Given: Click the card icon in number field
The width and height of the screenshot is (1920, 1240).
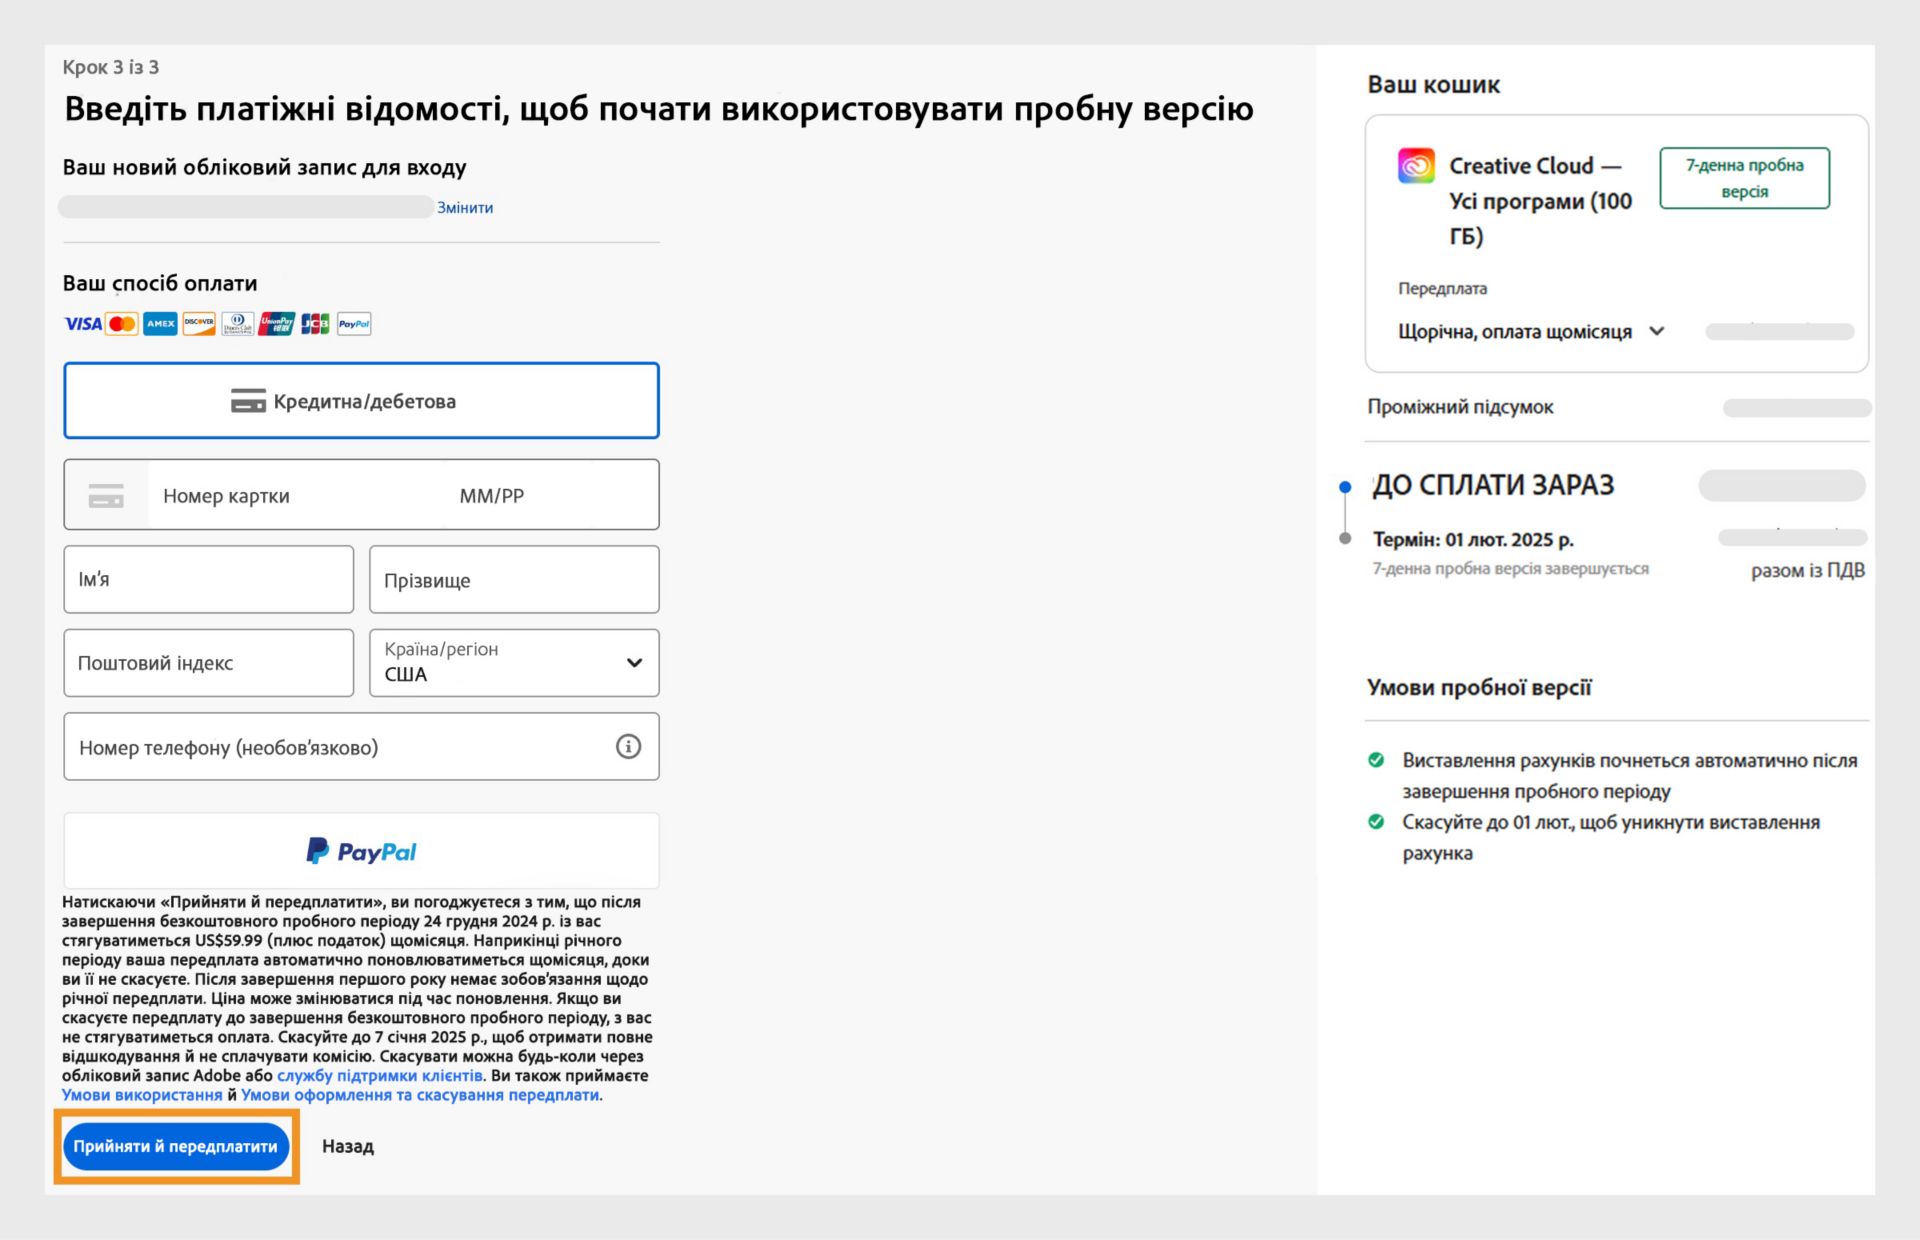Looking at the screenshot, I should coord(106,496).
